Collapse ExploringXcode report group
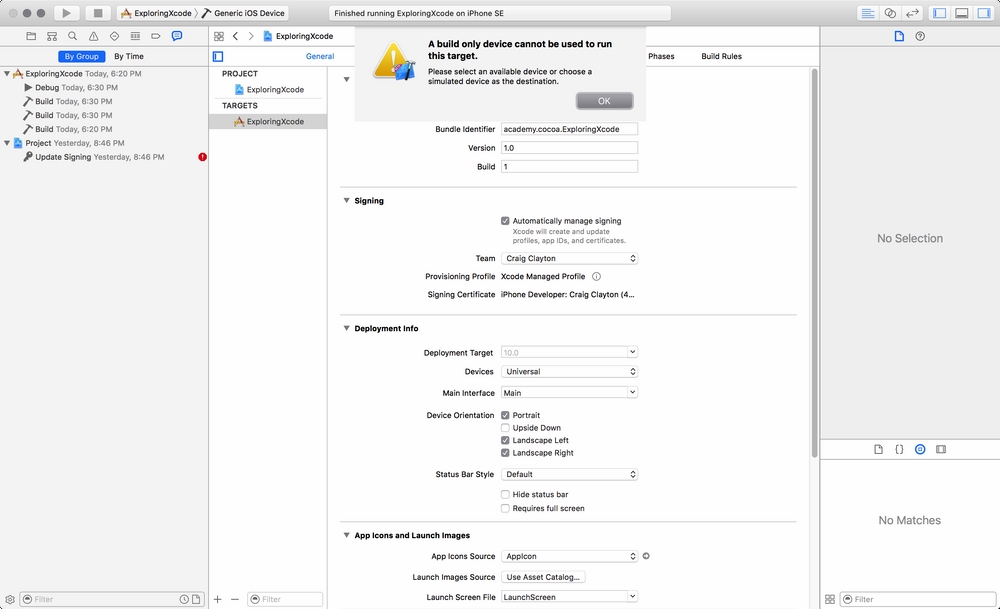The height and width of the screenshot is (609, 1000). (x=7, y=73)
